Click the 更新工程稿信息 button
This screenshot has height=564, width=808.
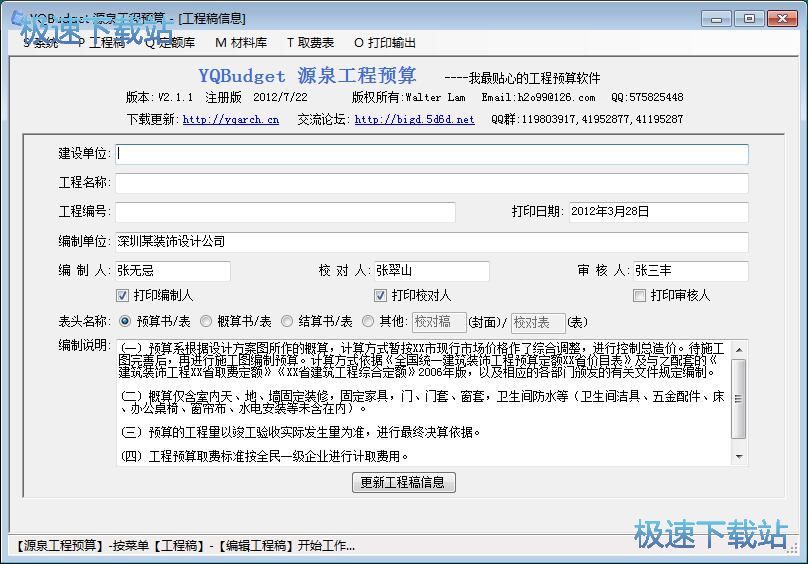[x=404, y=482]
